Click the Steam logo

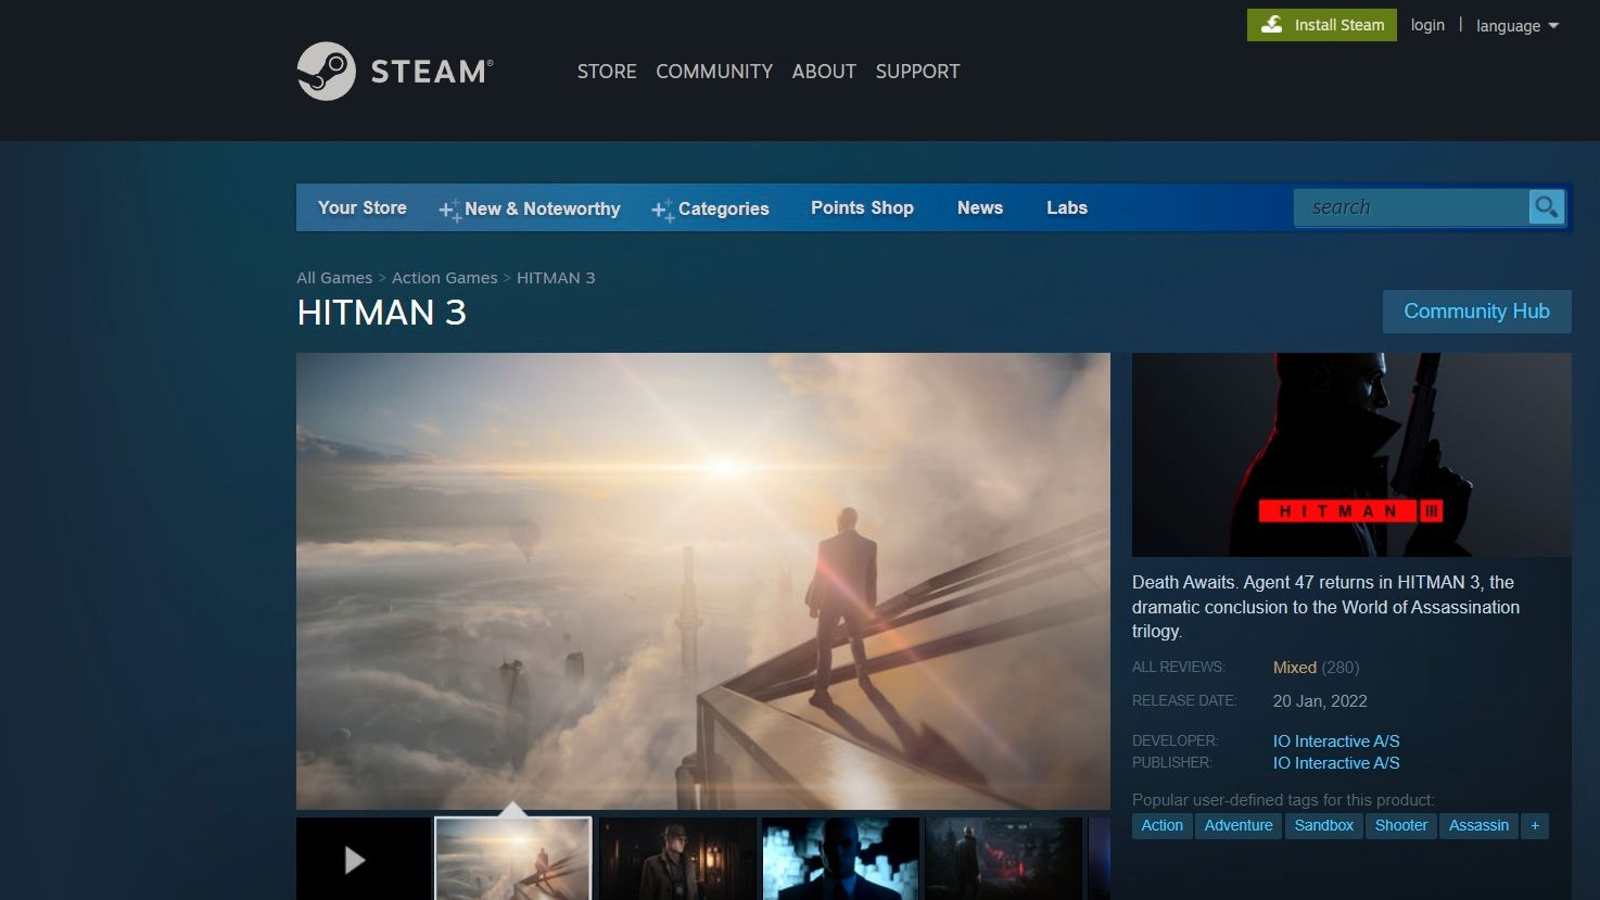[396, 70]
